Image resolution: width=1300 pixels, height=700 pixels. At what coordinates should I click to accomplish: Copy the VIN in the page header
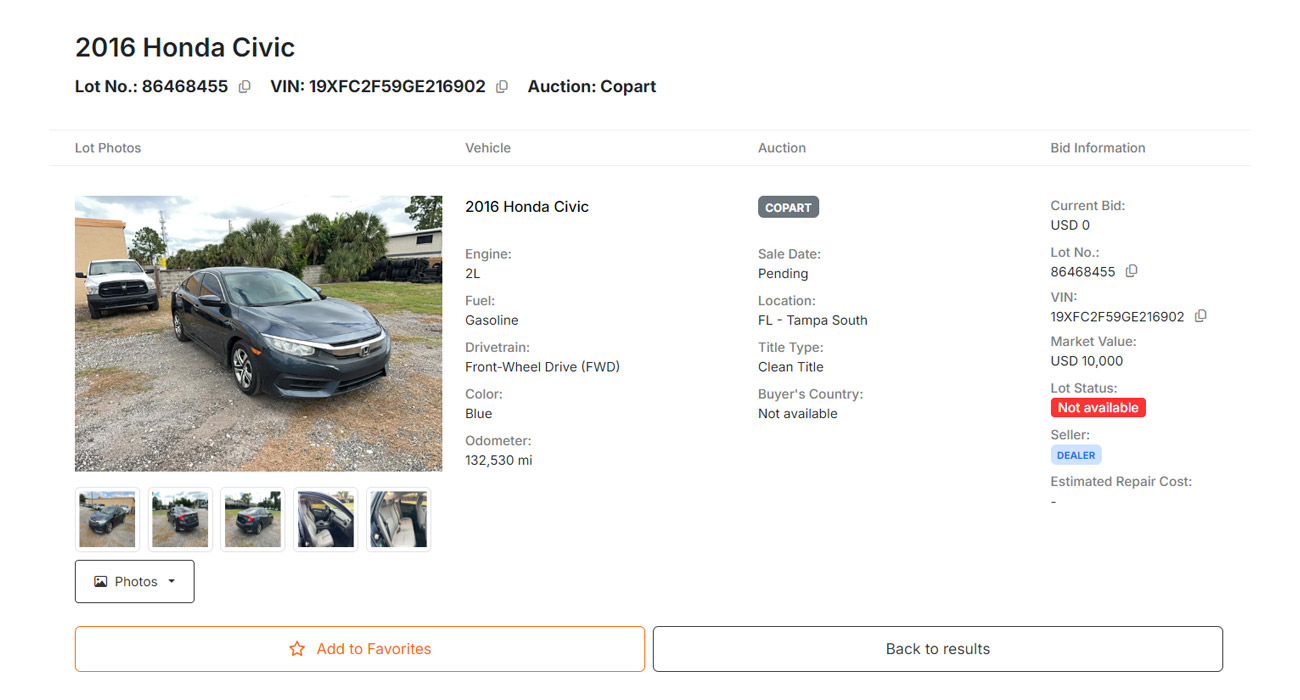pyautogui.click(x=502, y=87)
